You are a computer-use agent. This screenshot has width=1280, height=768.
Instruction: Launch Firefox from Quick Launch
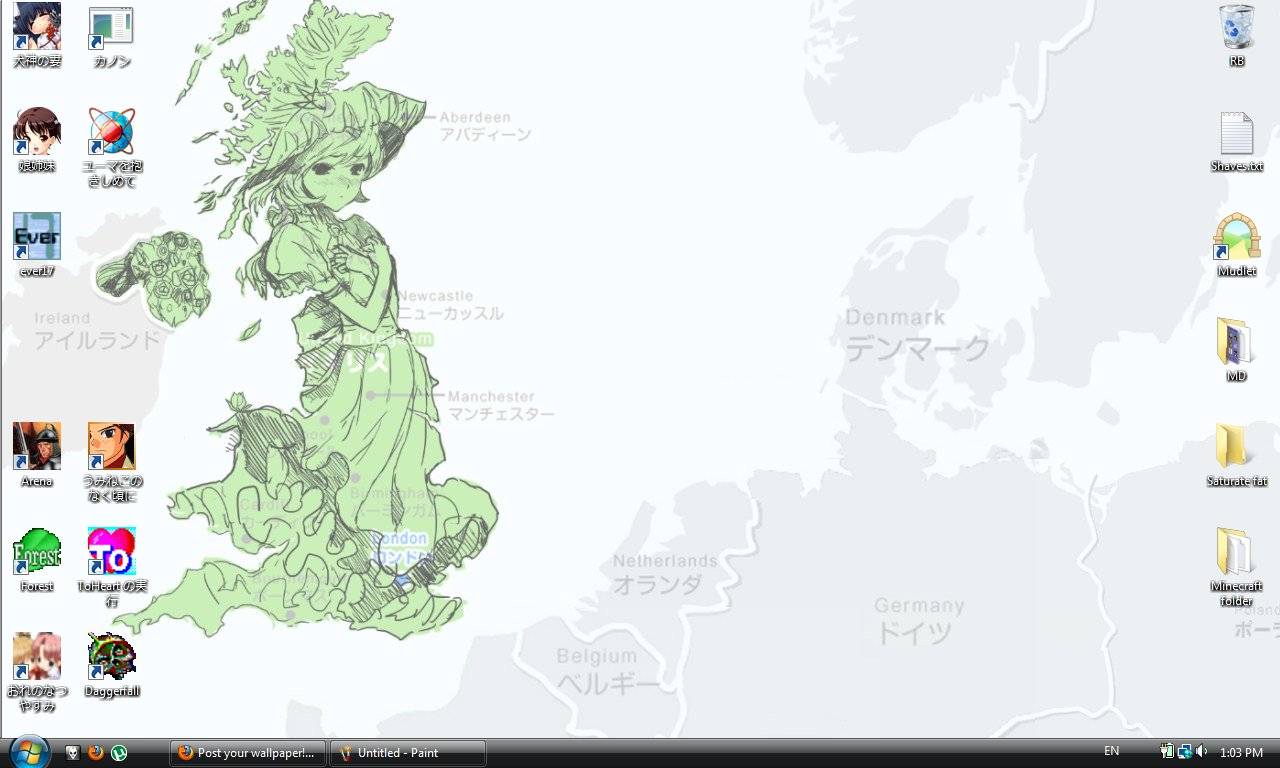(96, 753)
